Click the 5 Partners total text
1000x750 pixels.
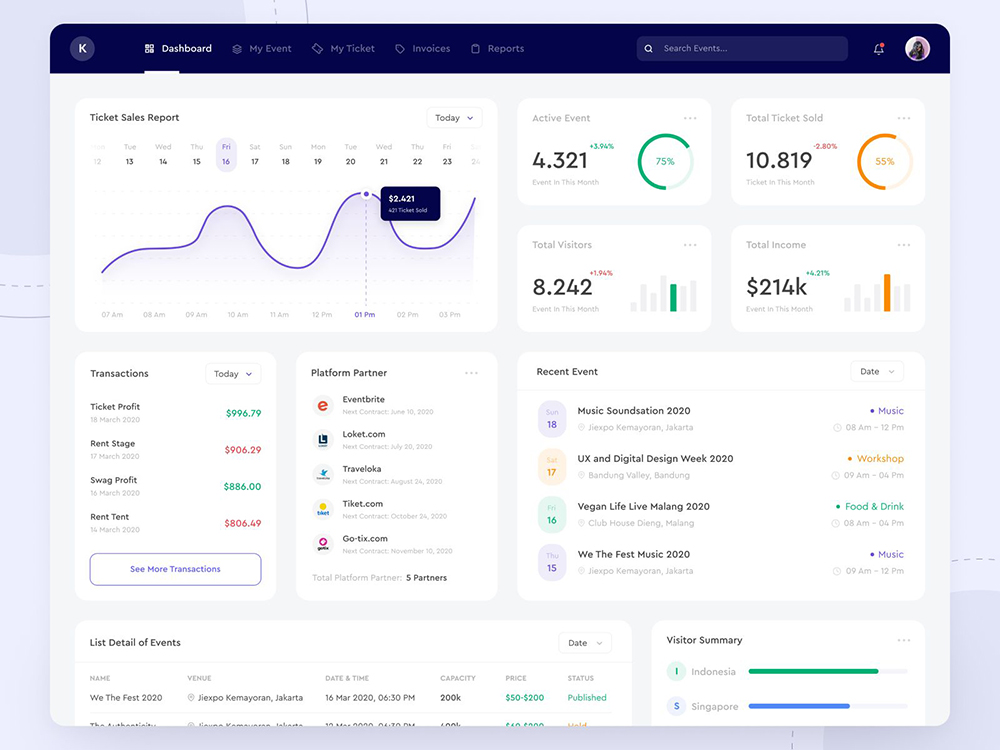[x=427, y=578]
